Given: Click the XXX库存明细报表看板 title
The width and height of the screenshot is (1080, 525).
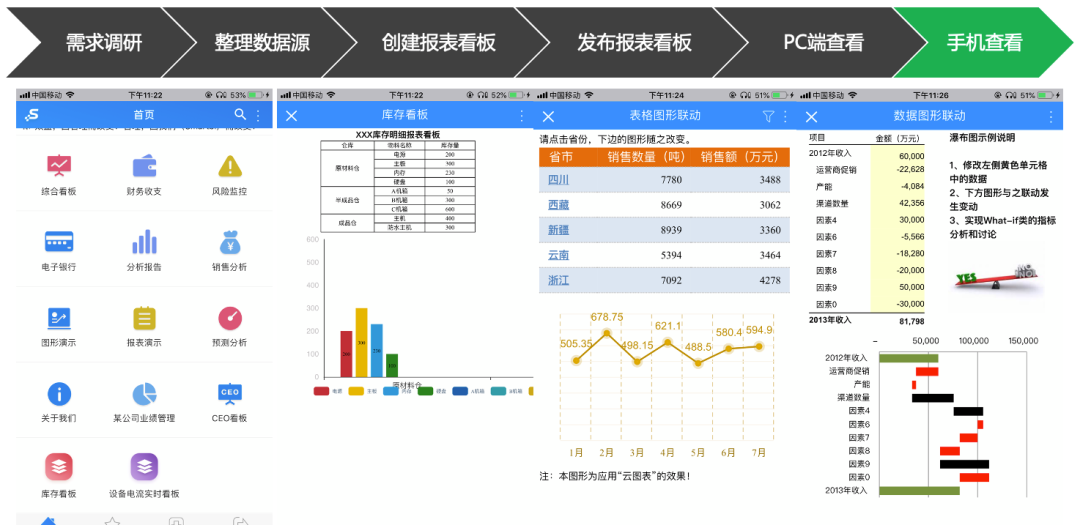Looking at the screenshot, I should coord(397,134).
